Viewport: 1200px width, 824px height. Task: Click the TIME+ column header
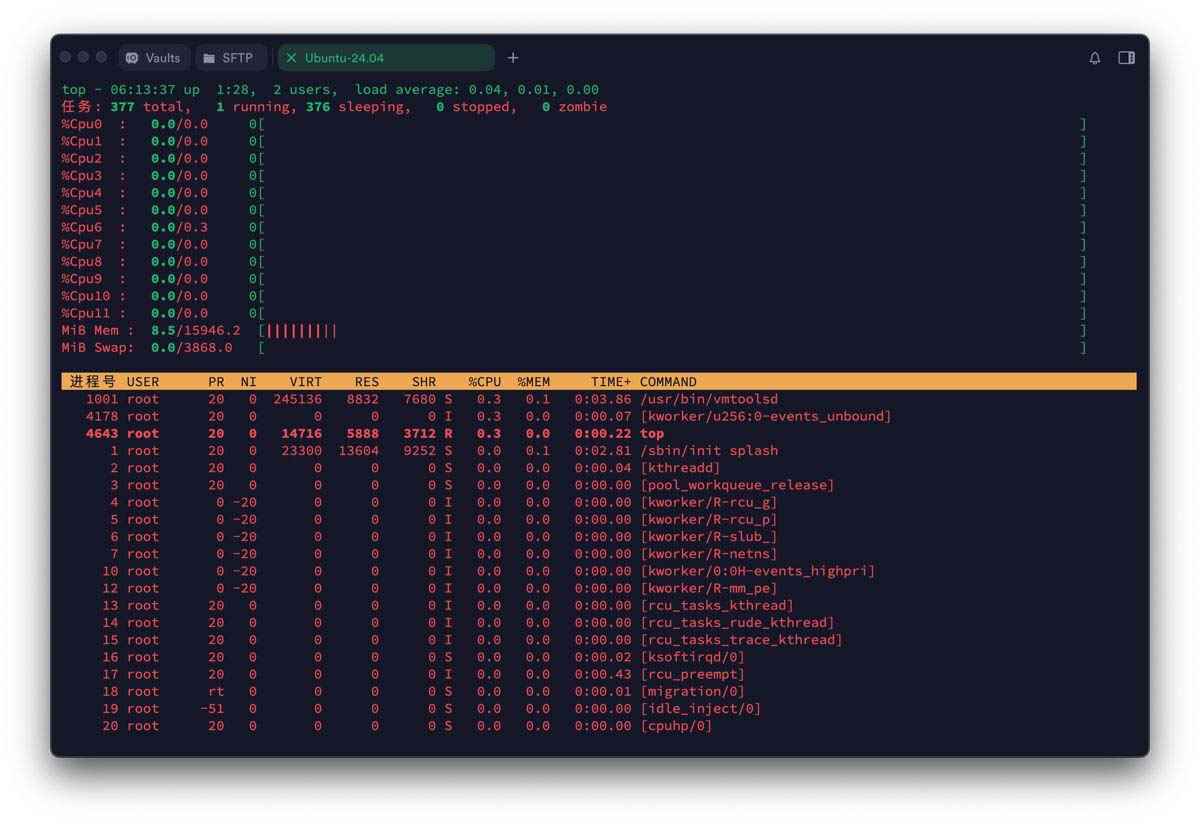[611, 381]
